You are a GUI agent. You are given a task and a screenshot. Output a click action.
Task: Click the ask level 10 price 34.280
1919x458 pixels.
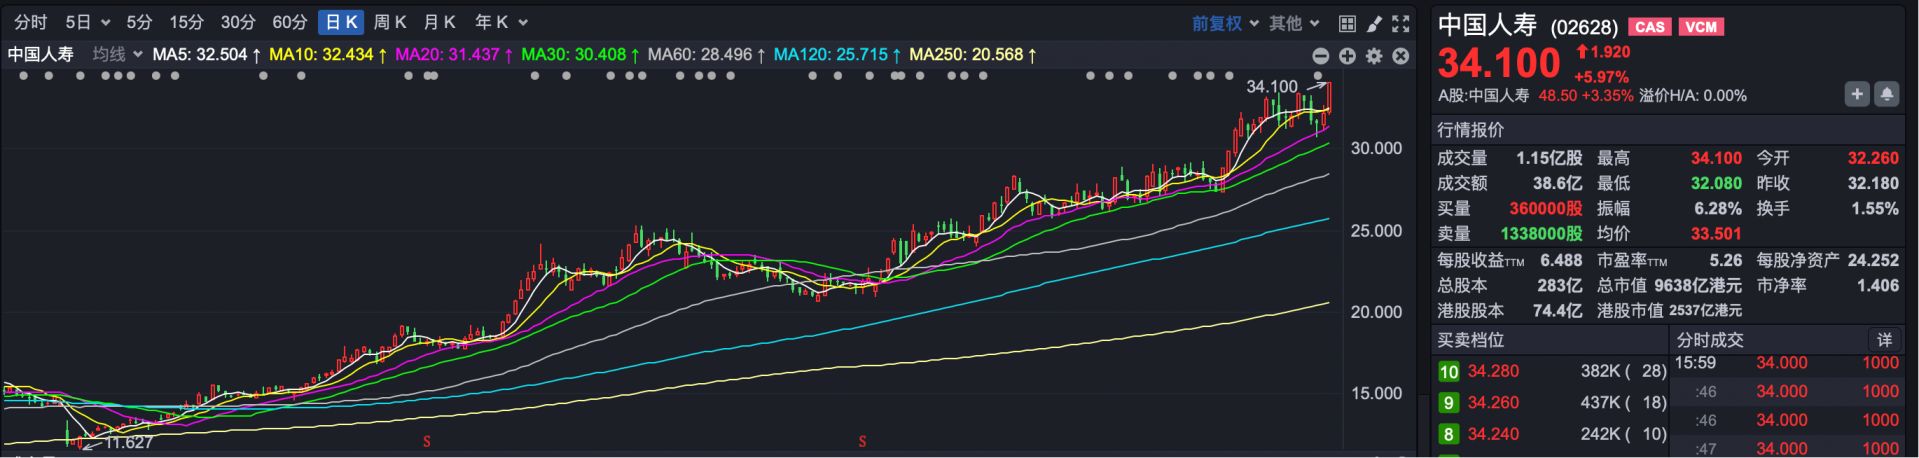click(1492, 371)
